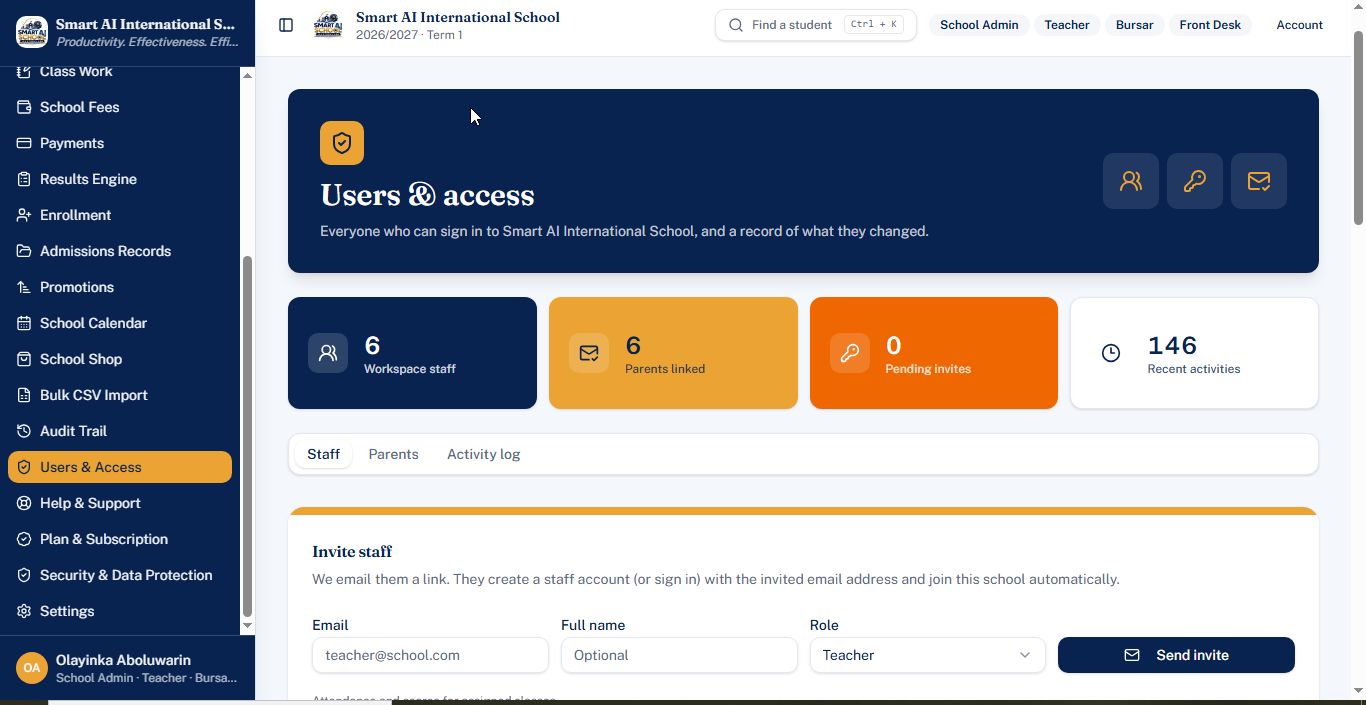Select the Front Desk role pill
The width and height of the screenshot is (1366, 705).
click(x=1210, y=25)
